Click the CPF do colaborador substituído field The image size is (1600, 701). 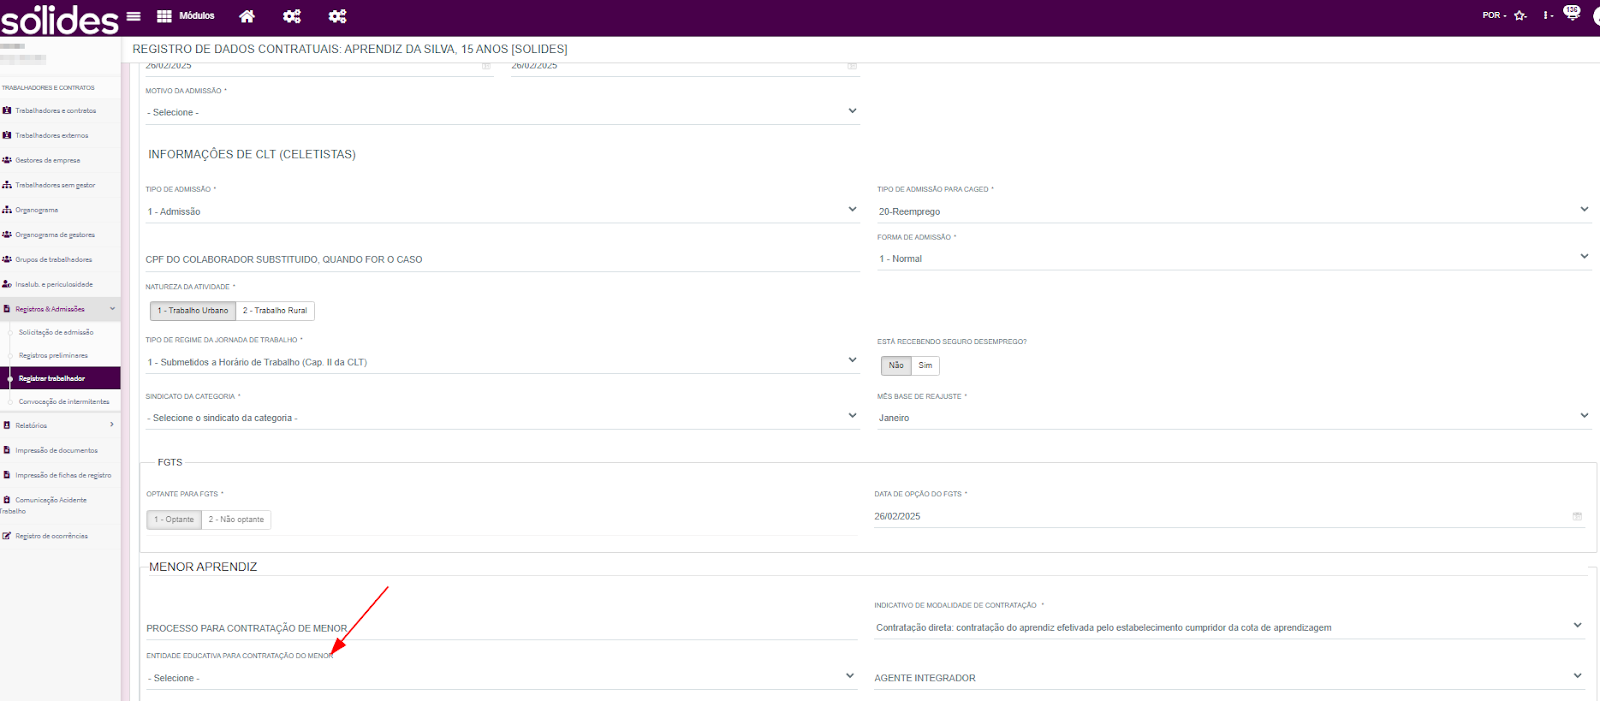(x=500, y=260)
